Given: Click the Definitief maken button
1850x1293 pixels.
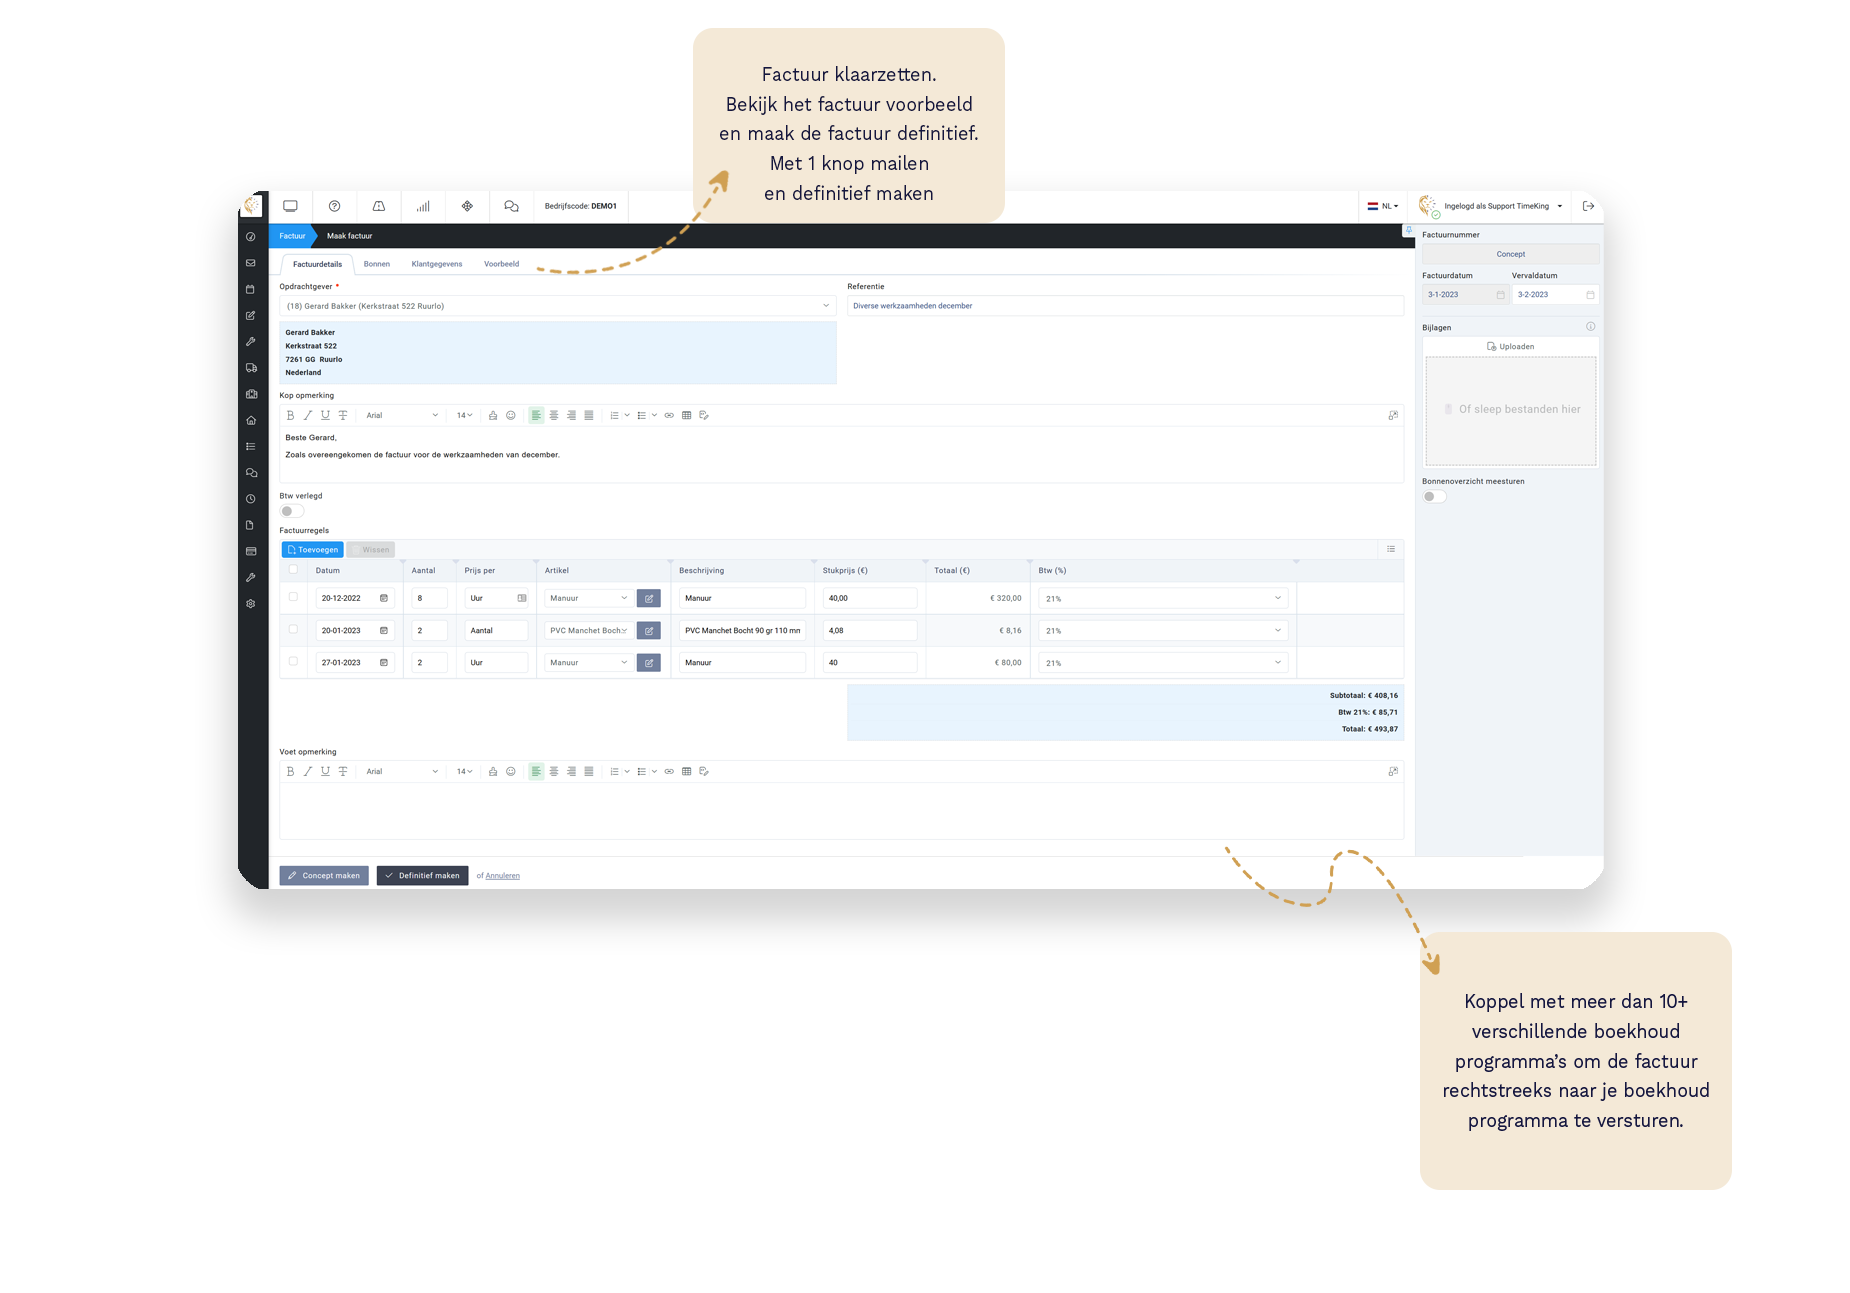Looking at the screenshot, I should click(422, 876).
